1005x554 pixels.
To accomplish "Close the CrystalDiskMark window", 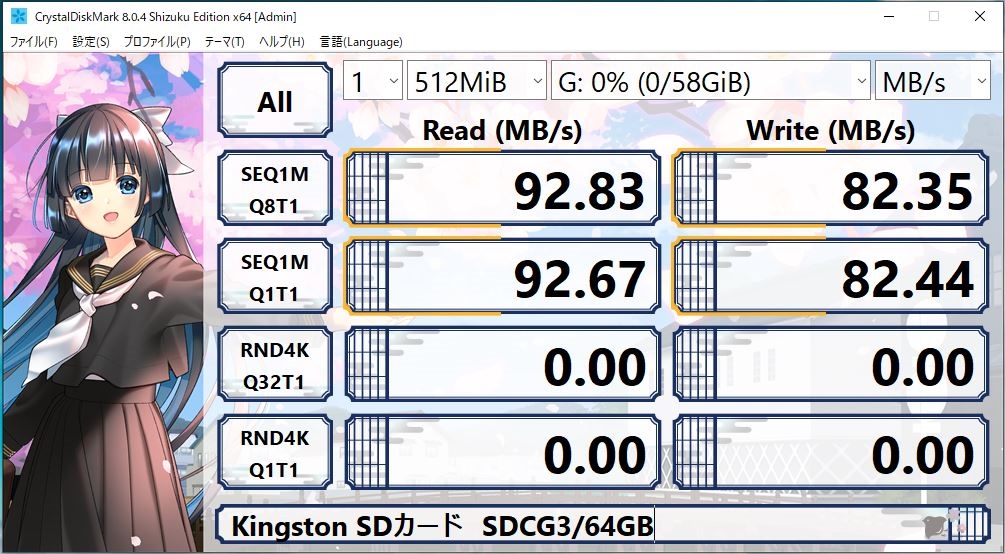I will (980, 16).
